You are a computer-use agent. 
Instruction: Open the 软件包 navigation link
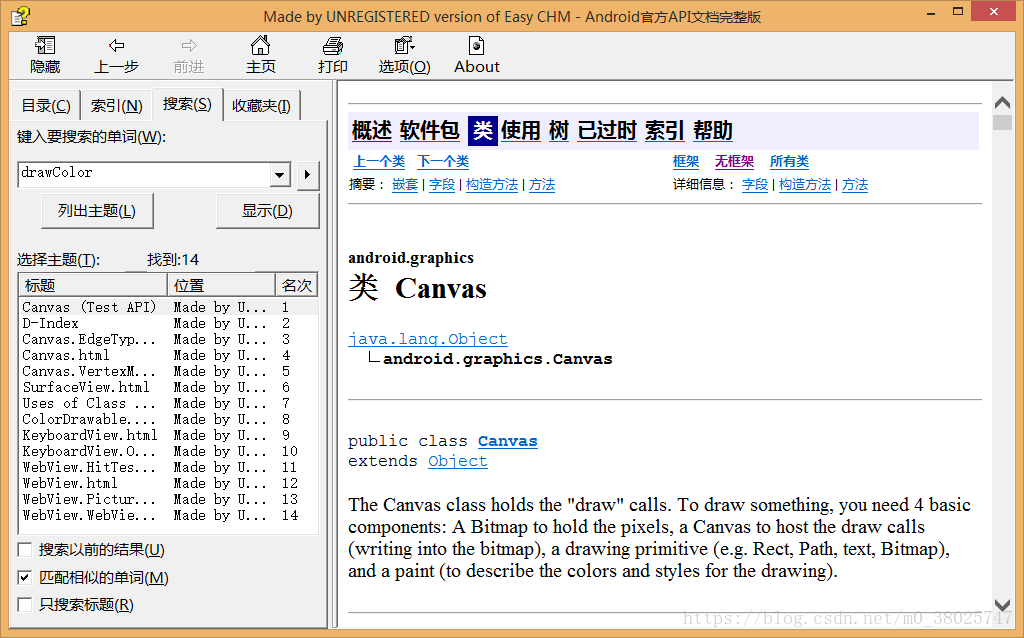coord(430,131)
